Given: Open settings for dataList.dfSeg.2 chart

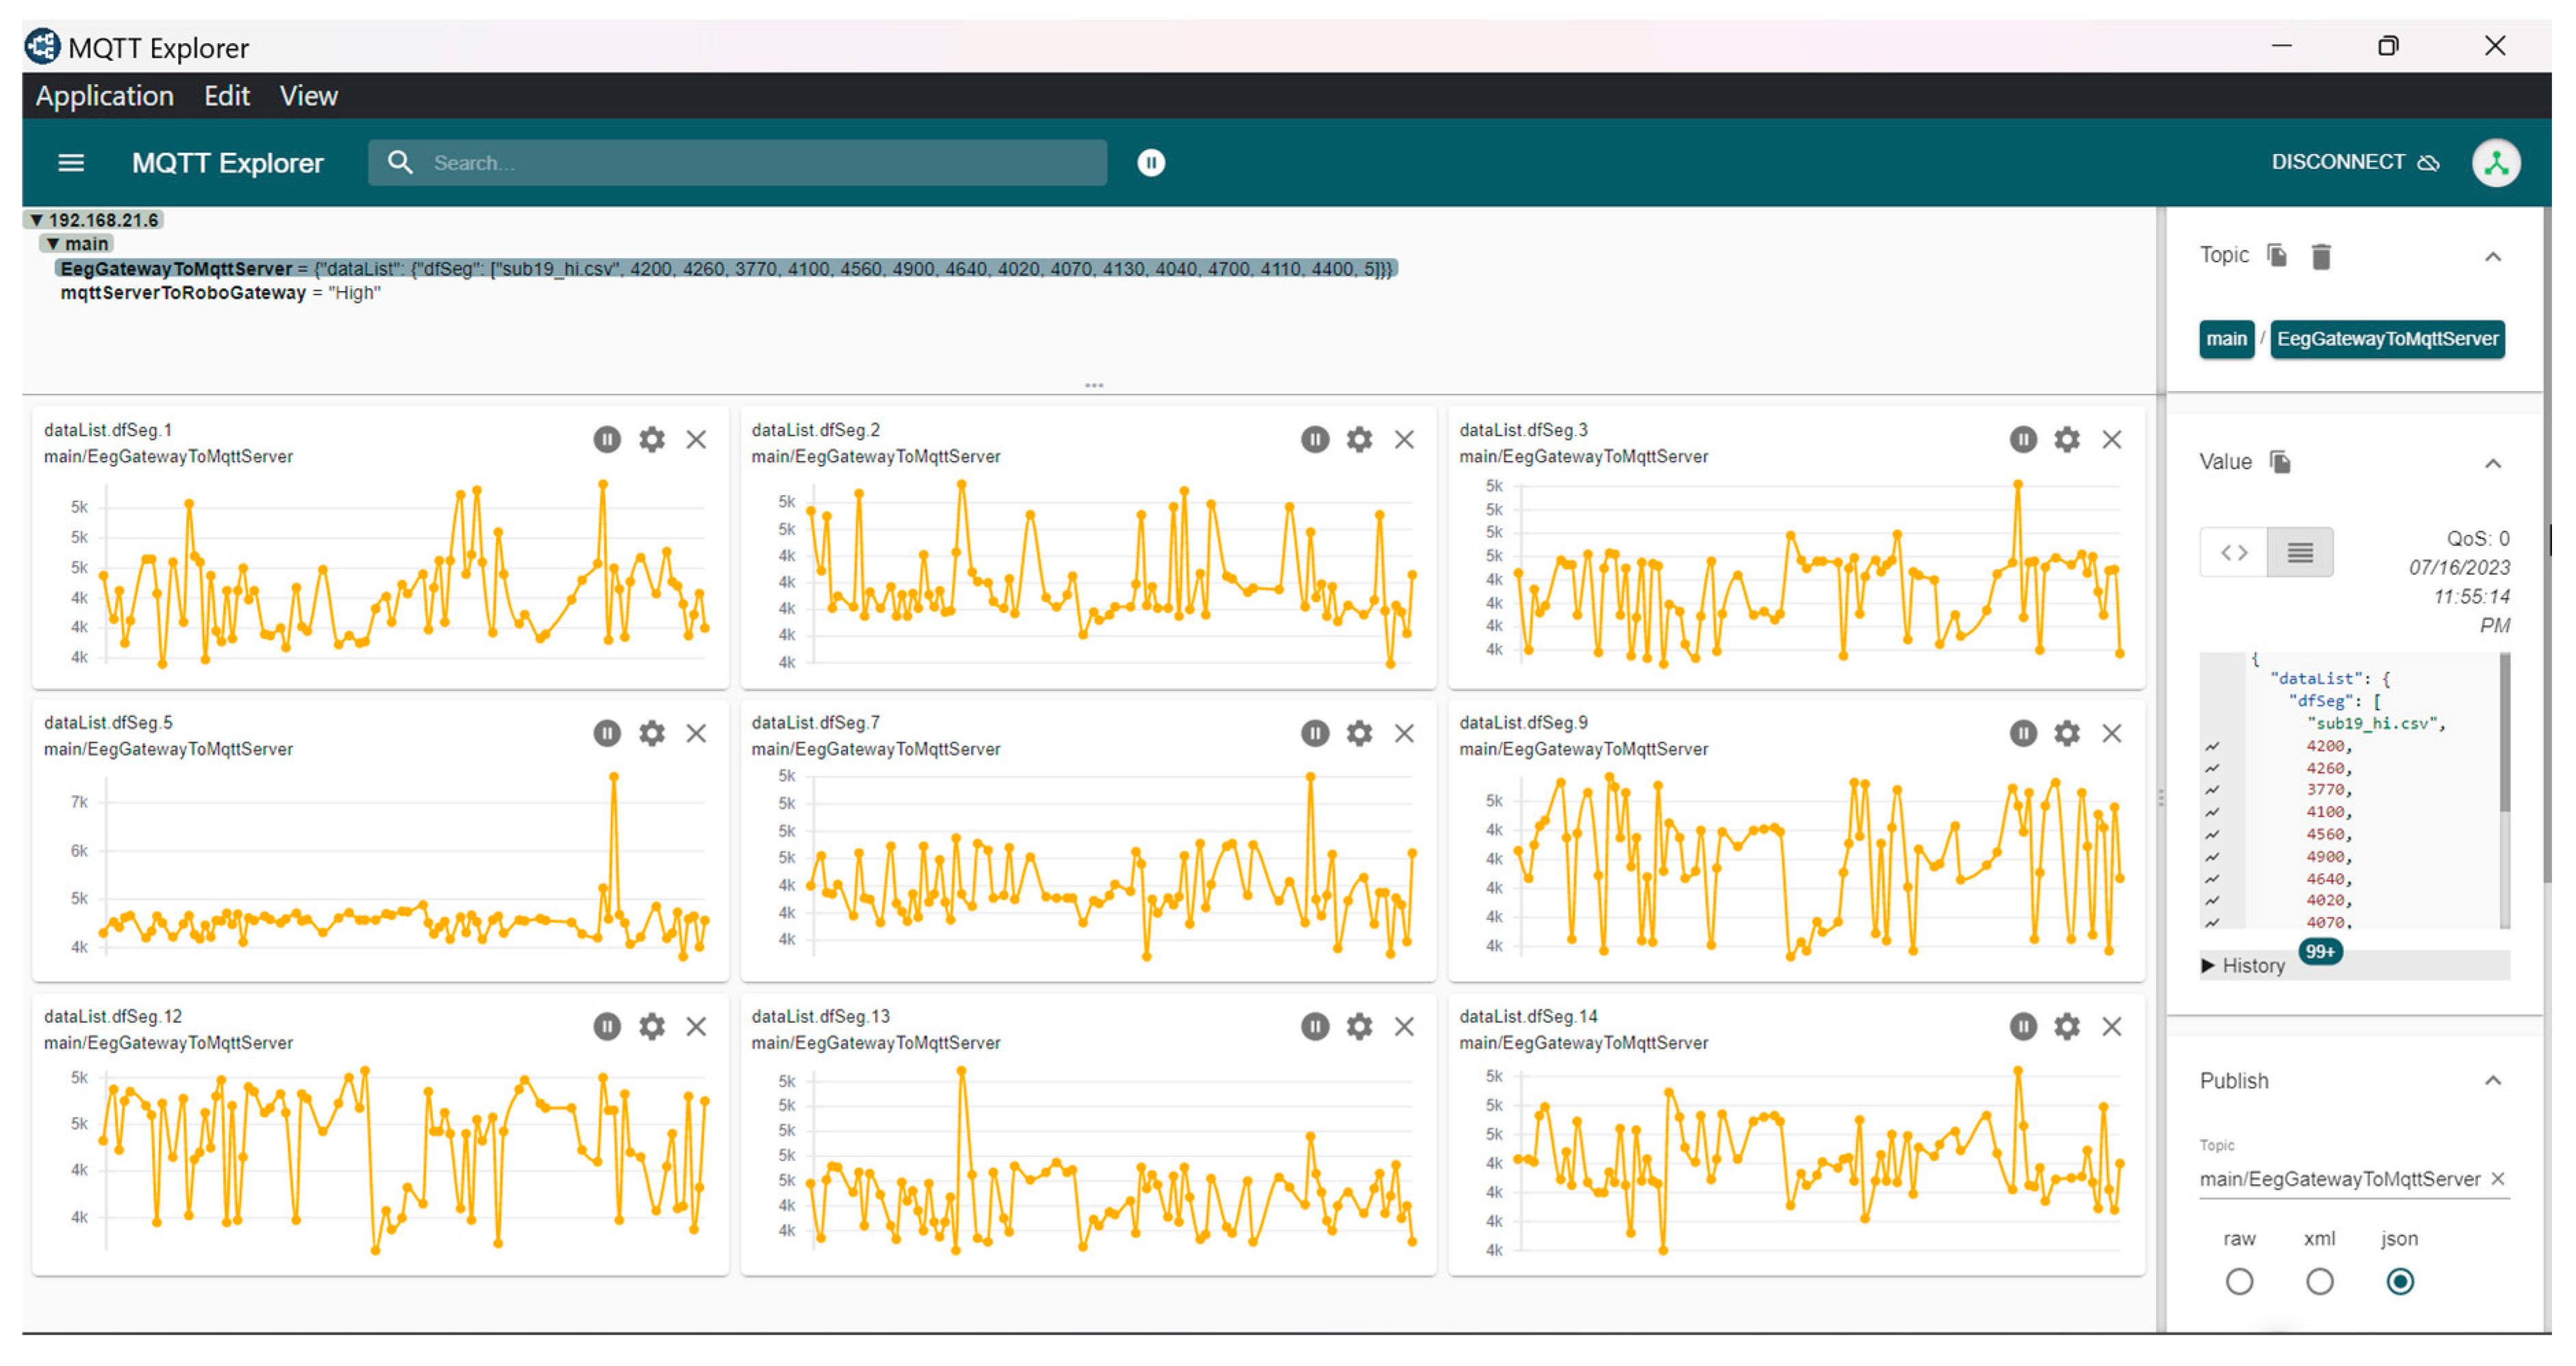Looking at the screenshot, I should [1358, 439].
